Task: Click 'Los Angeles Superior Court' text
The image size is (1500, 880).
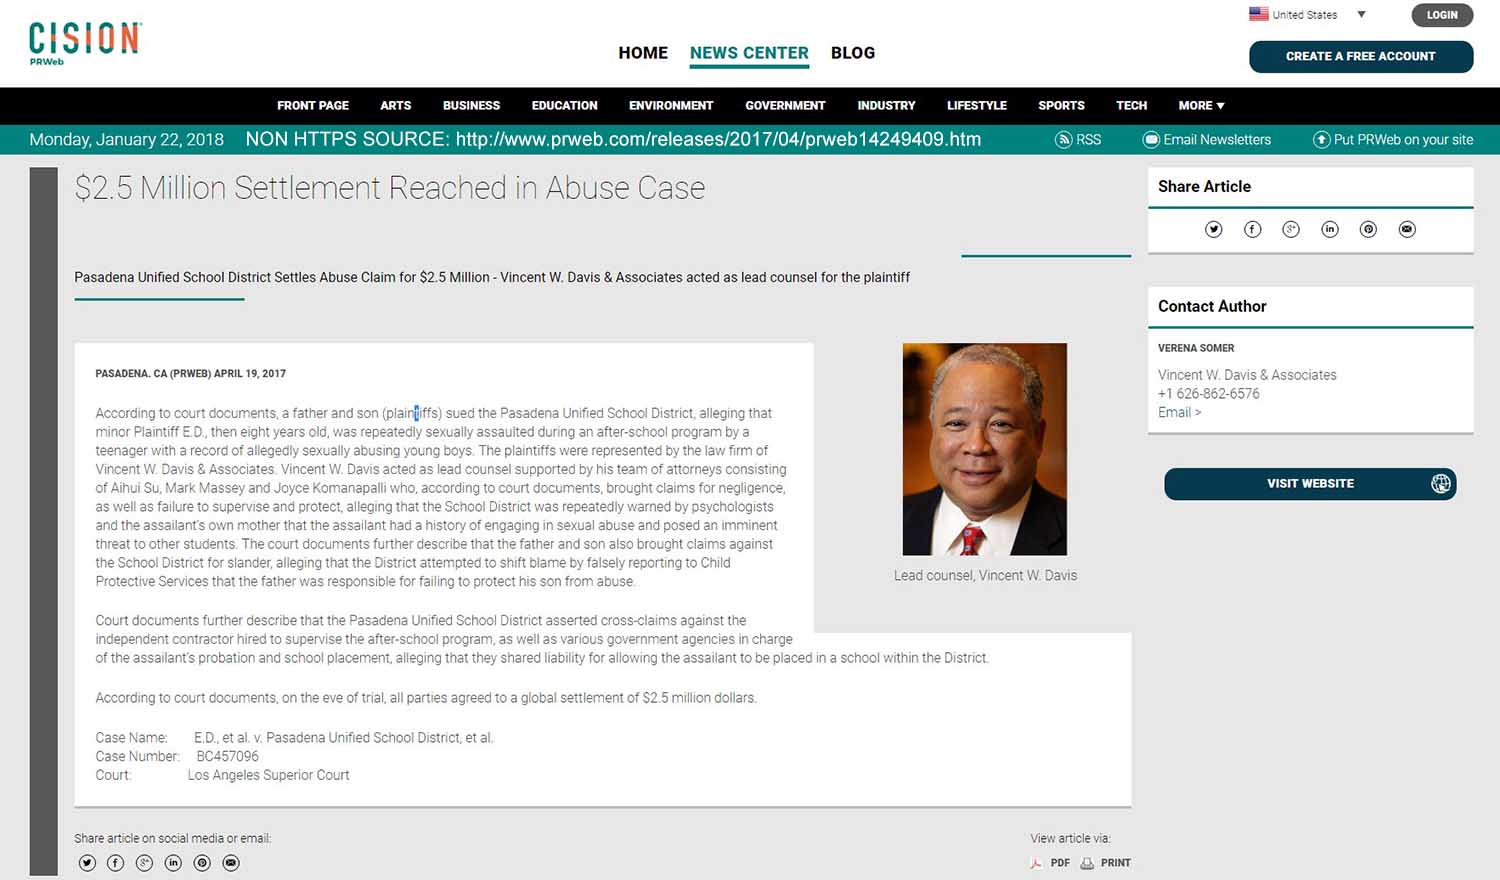Action: [269, 775]
